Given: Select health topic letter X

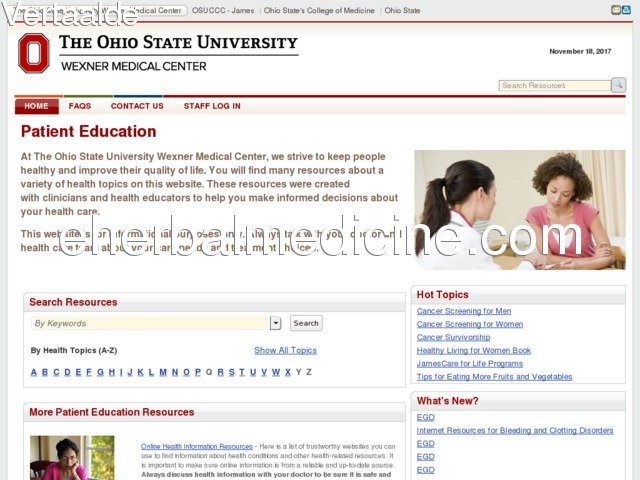Looking at the screenshot, I should tap(288, 372).
